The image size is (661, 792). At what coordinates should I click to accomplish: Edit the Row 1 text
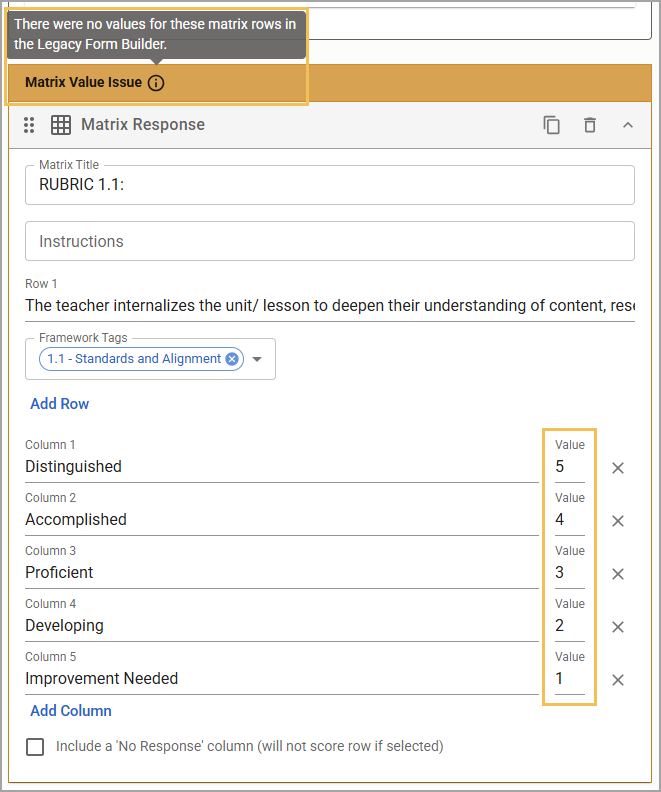pyautogui.click(x=330, y=306)
